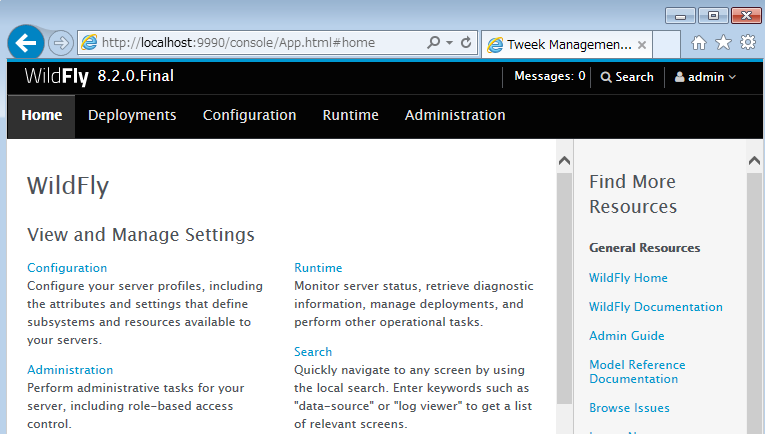Minimize the browser window
This screenshot has width=765, height=434.
click(680, 16)
